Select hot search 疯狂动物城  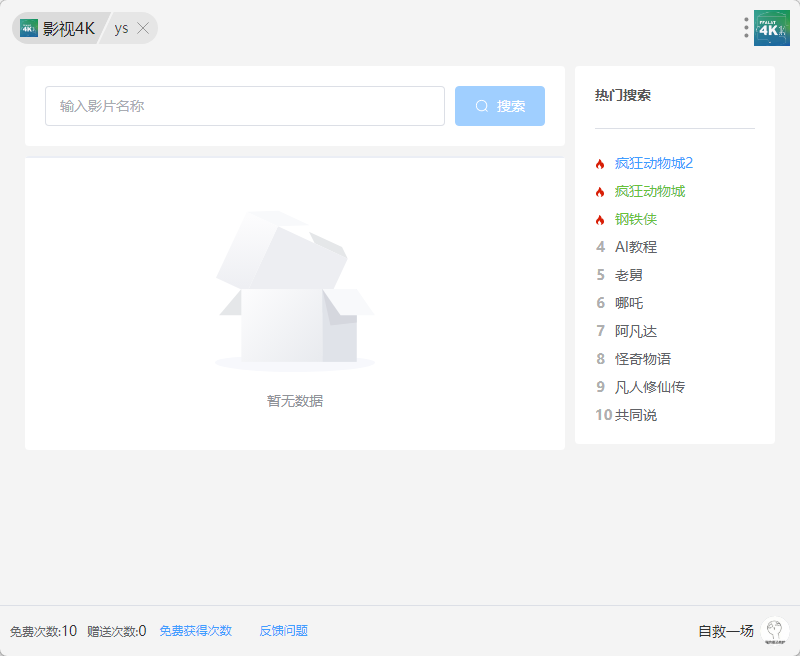click(650, 191)
